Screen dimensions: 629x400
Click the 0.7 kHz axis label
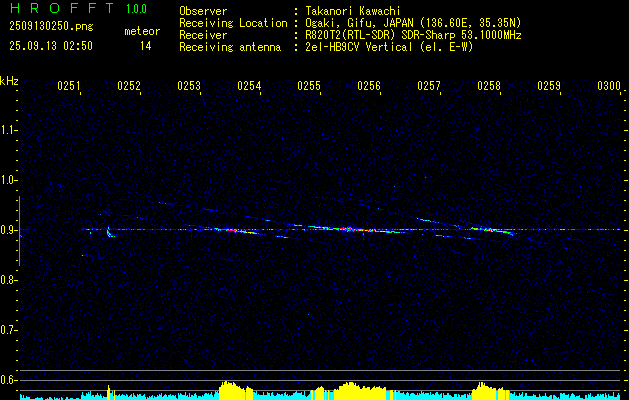point(8,330)
